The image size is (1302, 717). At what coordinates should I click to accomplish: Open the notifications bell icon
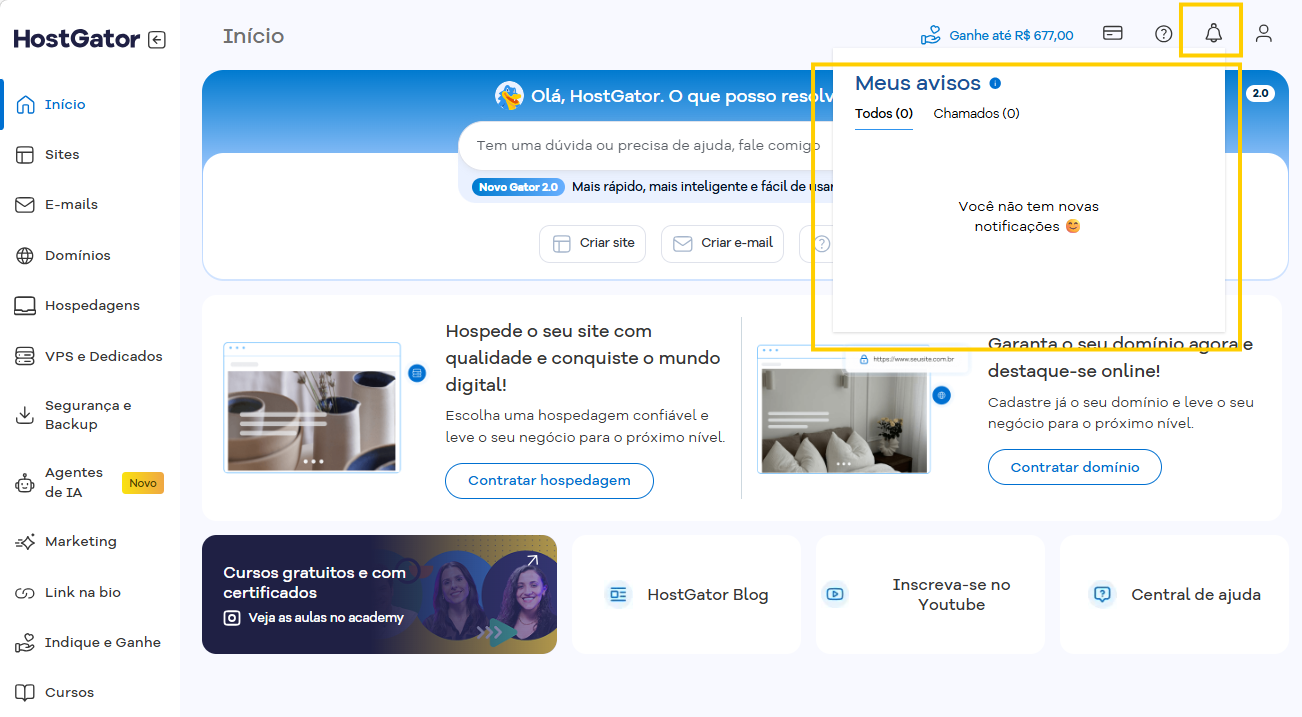(x=1213, y=34)
